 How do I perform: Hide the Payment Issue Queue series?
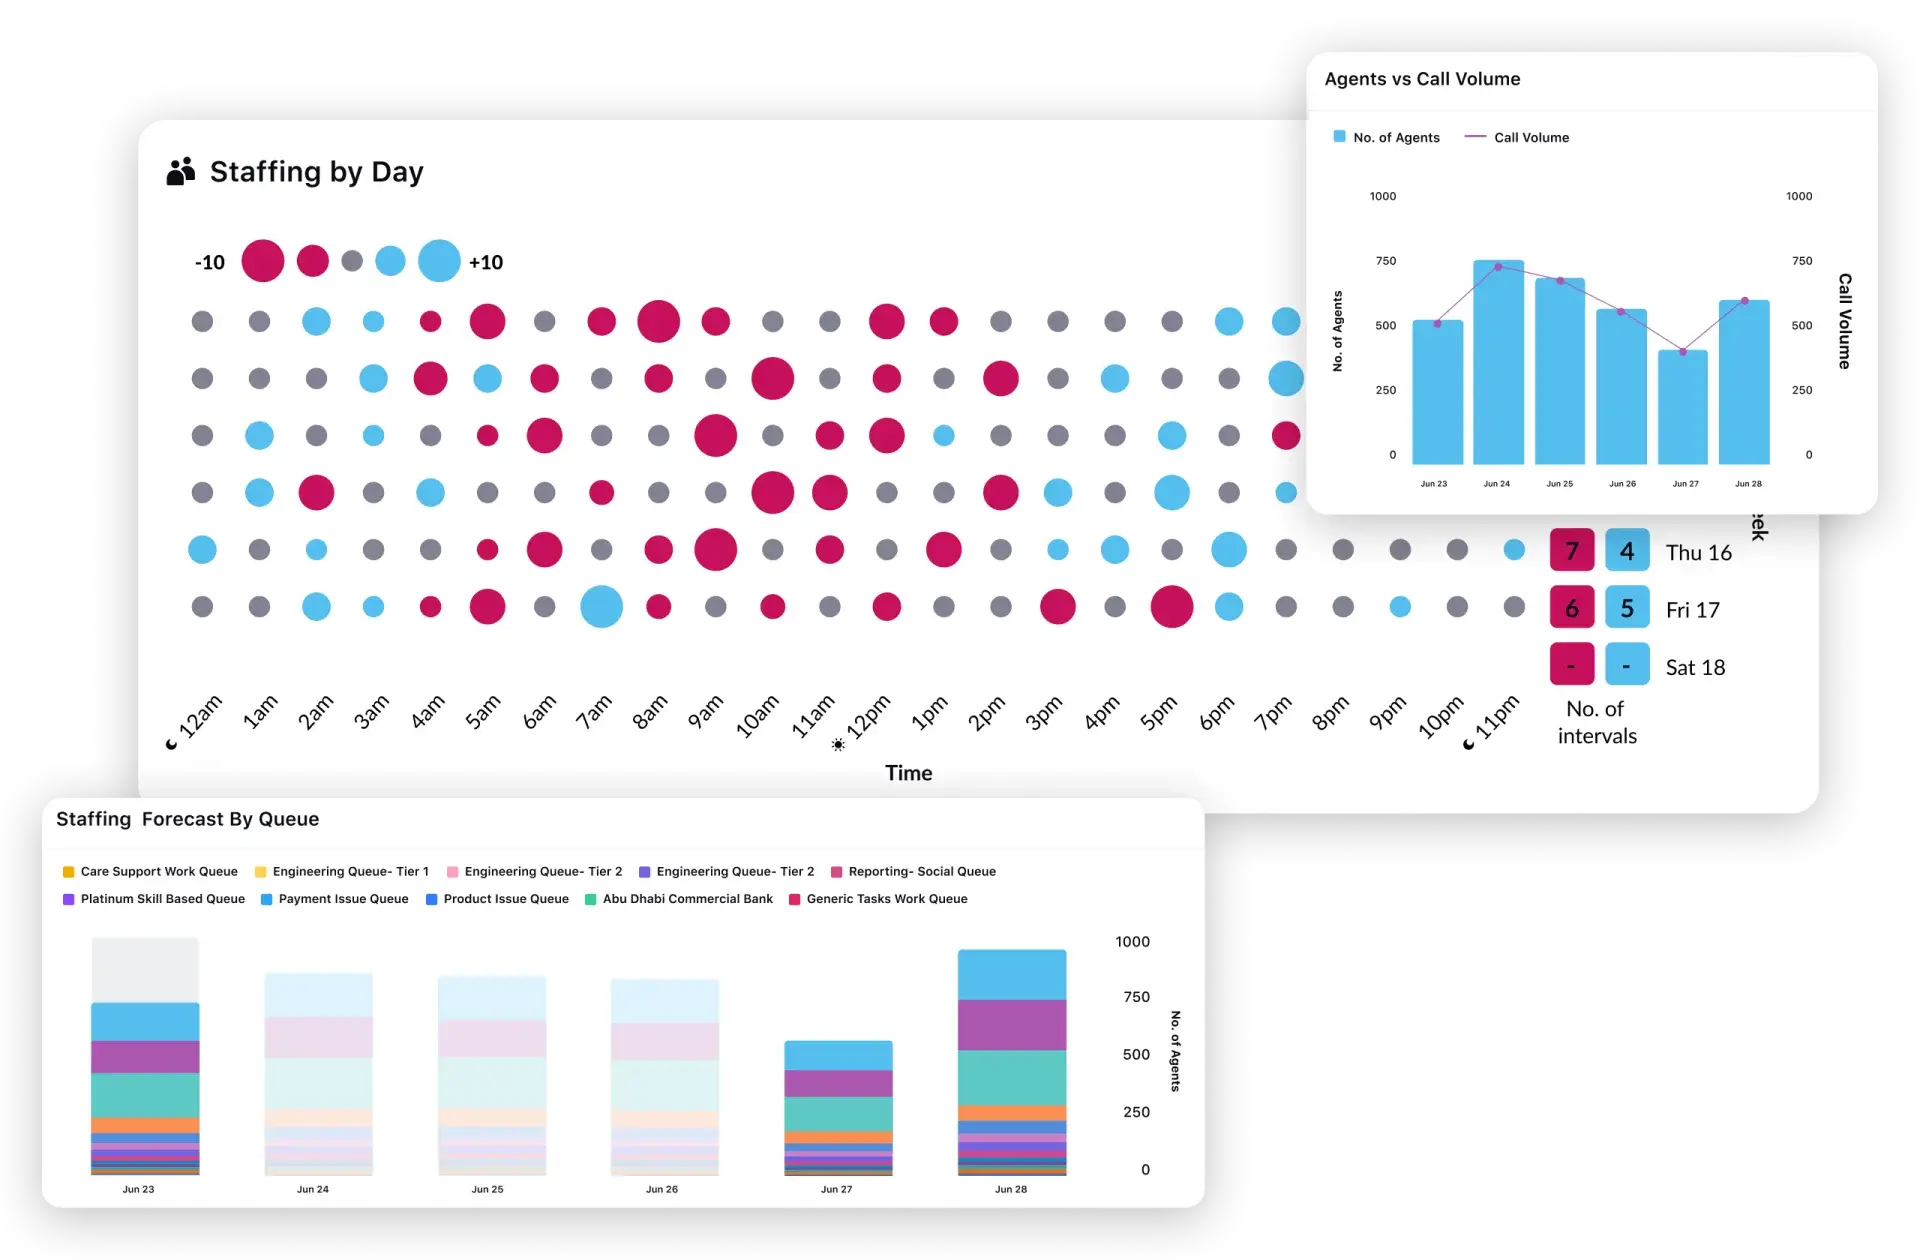[x=343, y=899]
